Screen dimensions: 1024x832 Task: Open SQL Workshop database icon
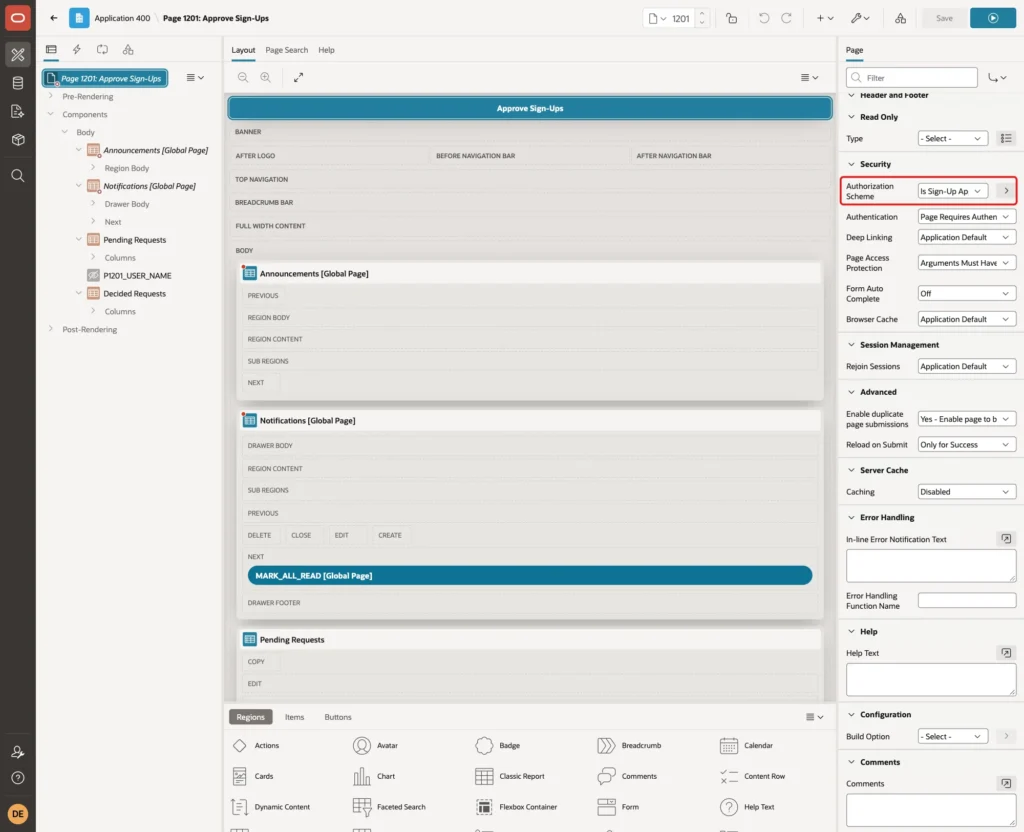pyautogui.click(x=18, y=83)
